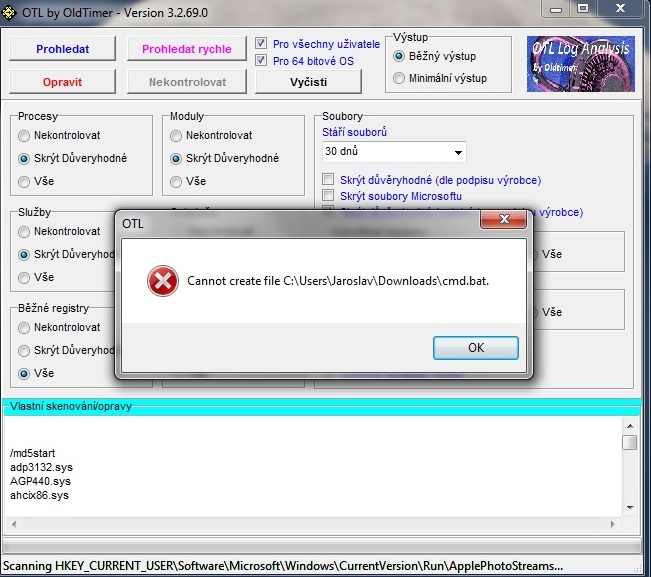651x577 pixels.
Task: Click the red error icon in dialog
Action: pyautogui.click(x=162, y=282)
